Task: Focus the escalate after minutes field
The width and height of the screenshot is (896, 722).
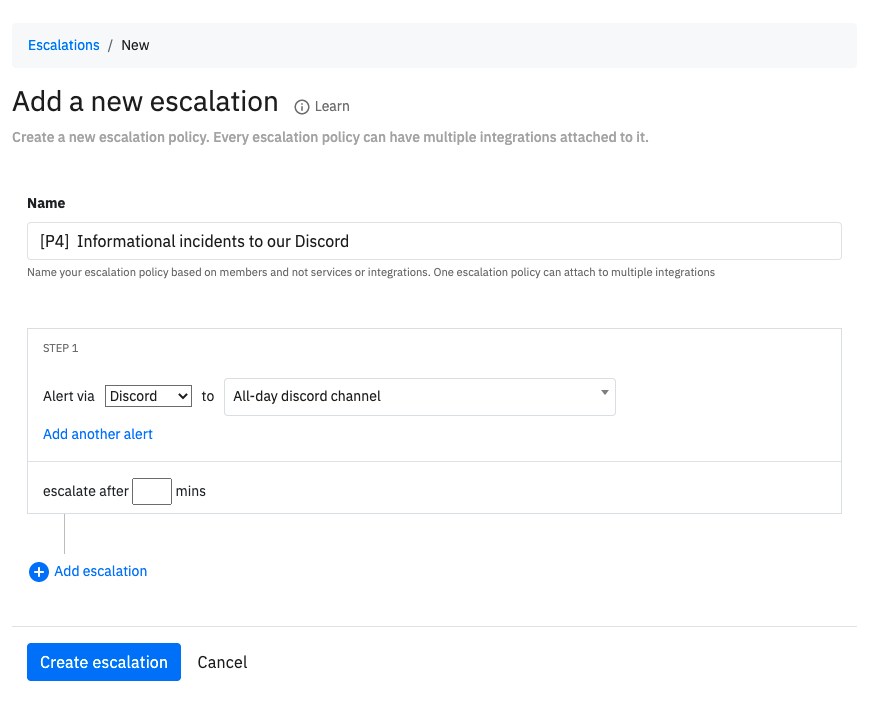Action: (x=152, y=491)
